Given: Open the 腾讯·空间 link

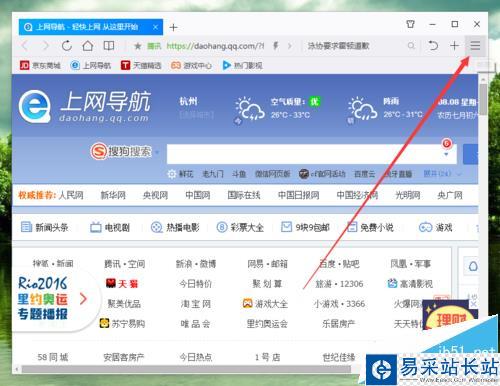Looking at the screenshot, I should [125, 264].
